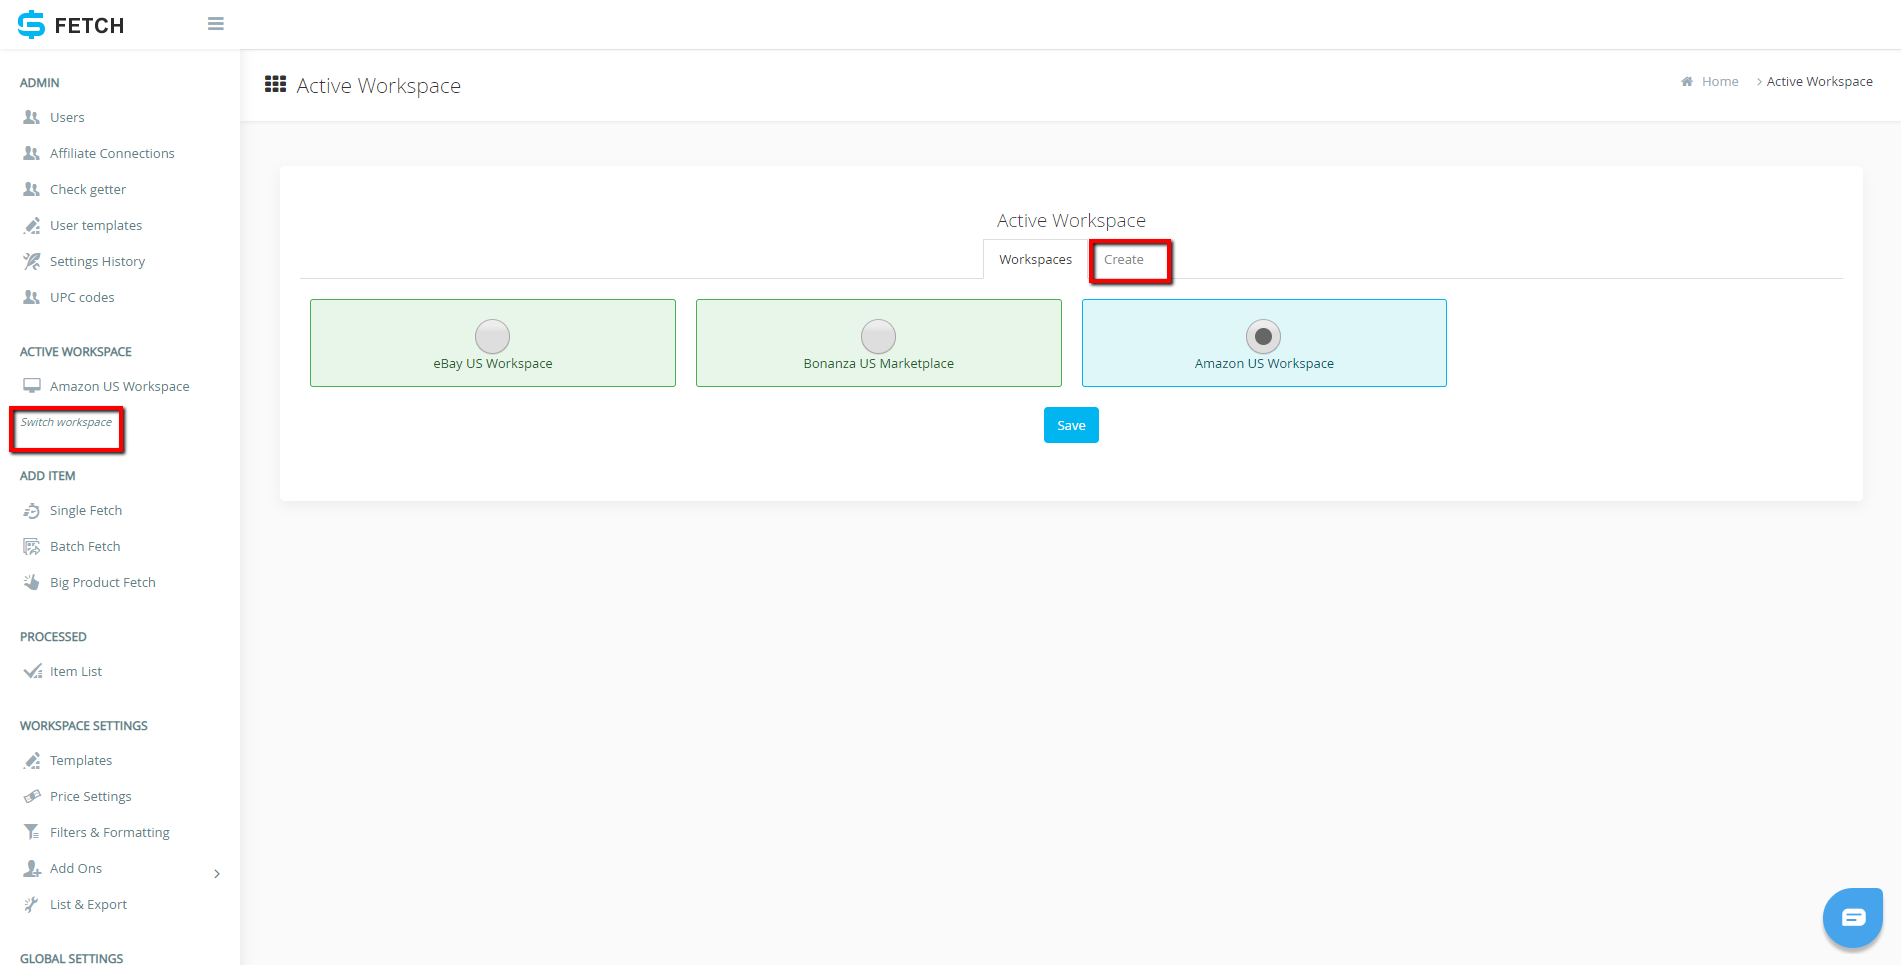Click the Fetch logo icon
Image resolution: width=1901 pixels, height=965 pixels.
coord(31,24)
